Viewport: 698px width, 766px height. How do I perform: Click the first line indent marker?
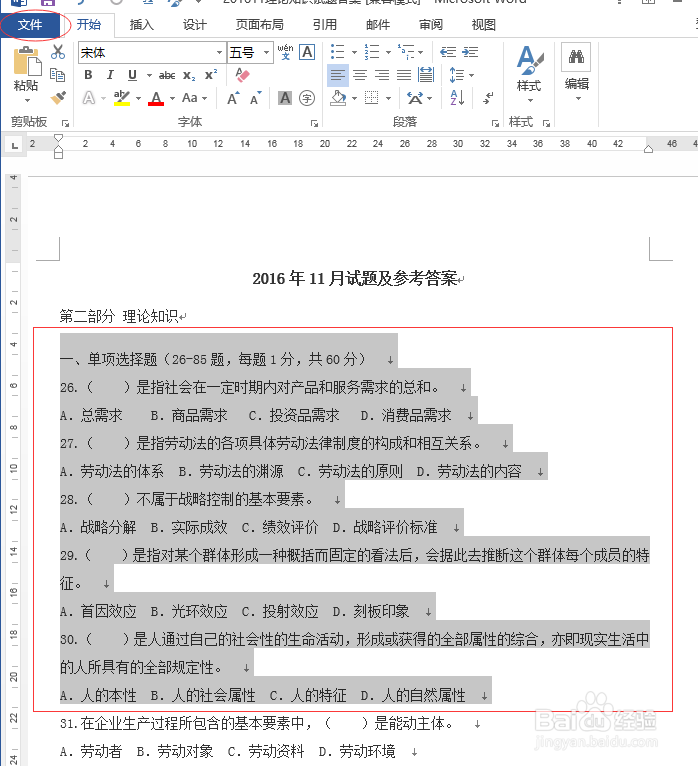pos(58,138)
